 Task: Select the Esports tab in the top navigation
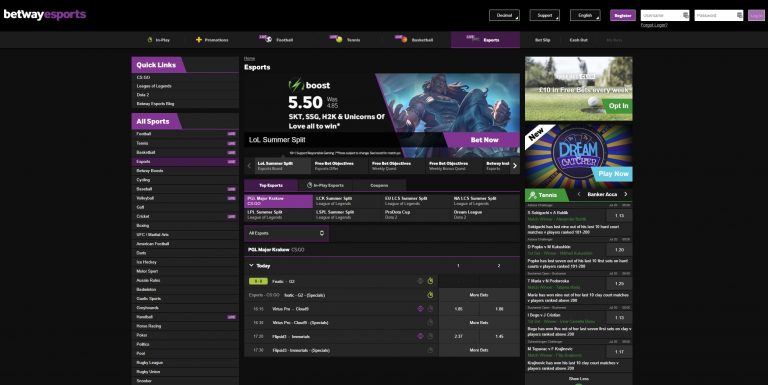(x=485, y=40)
